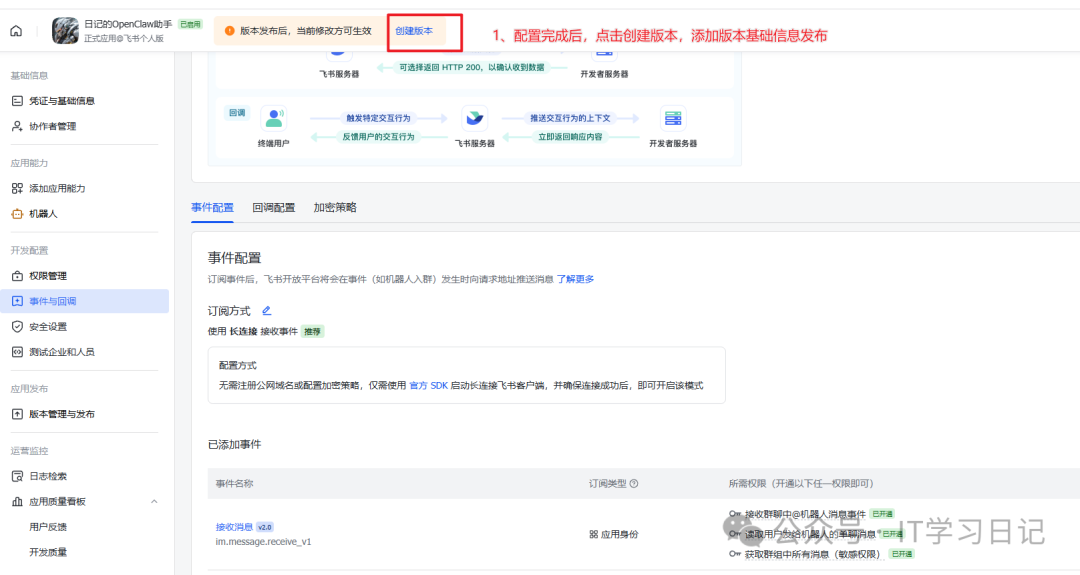Click the 订阅类型 help icon

[x=634, y=483]
